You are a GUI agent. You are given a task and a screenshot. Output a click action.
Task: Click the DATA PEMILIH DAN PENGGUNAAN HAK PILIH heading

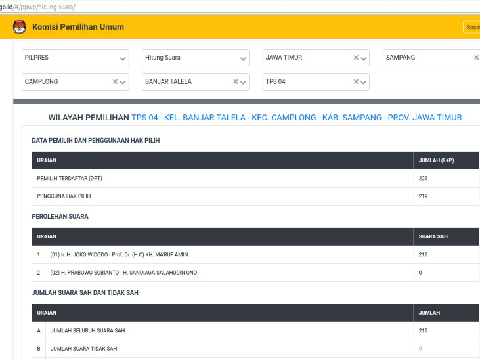point(96,141)
